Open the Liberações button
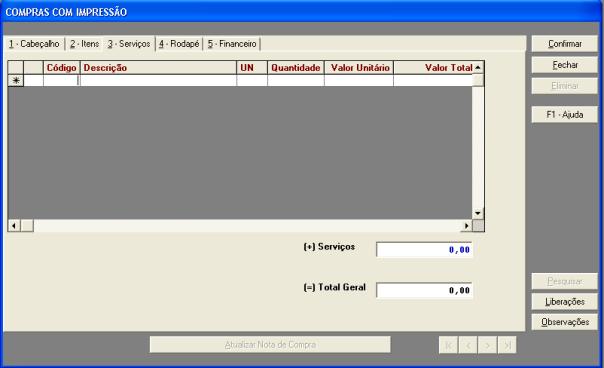Screen dimensions: 604x368 tap(565, 302)
